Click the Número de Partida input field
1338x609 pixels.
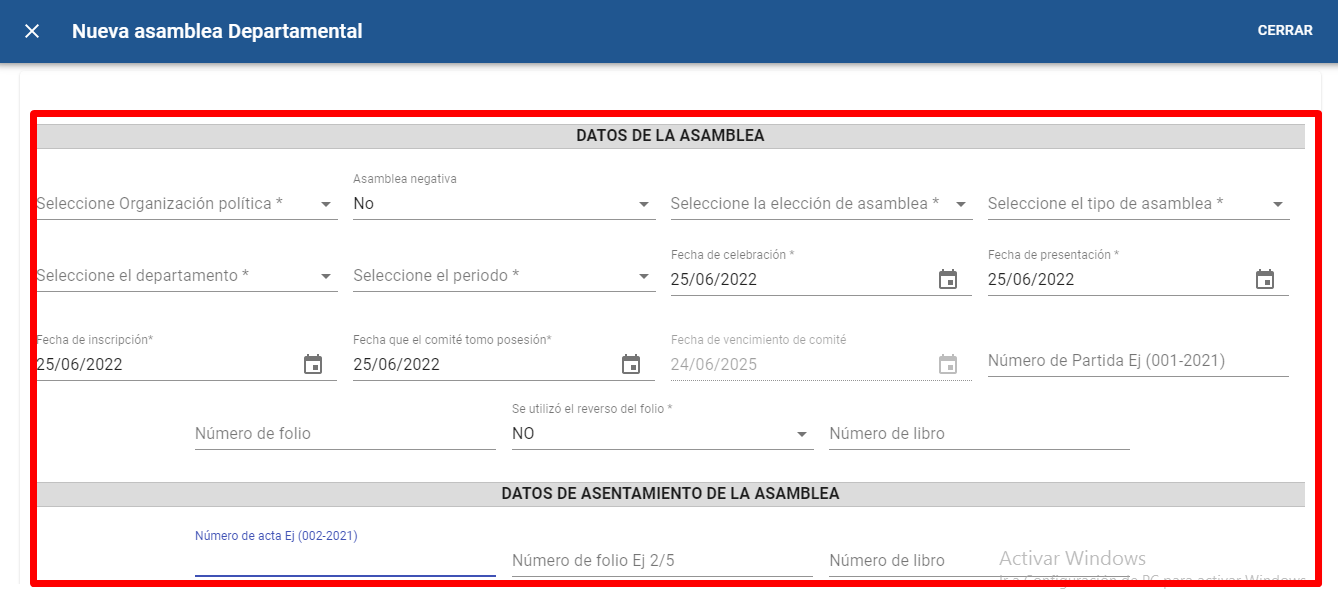tap(1137, 361)
